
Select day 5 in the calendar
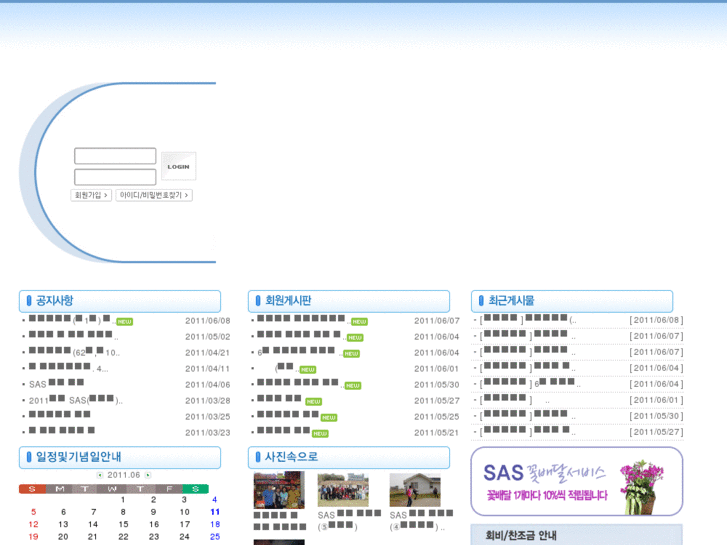tap(33, 512)
